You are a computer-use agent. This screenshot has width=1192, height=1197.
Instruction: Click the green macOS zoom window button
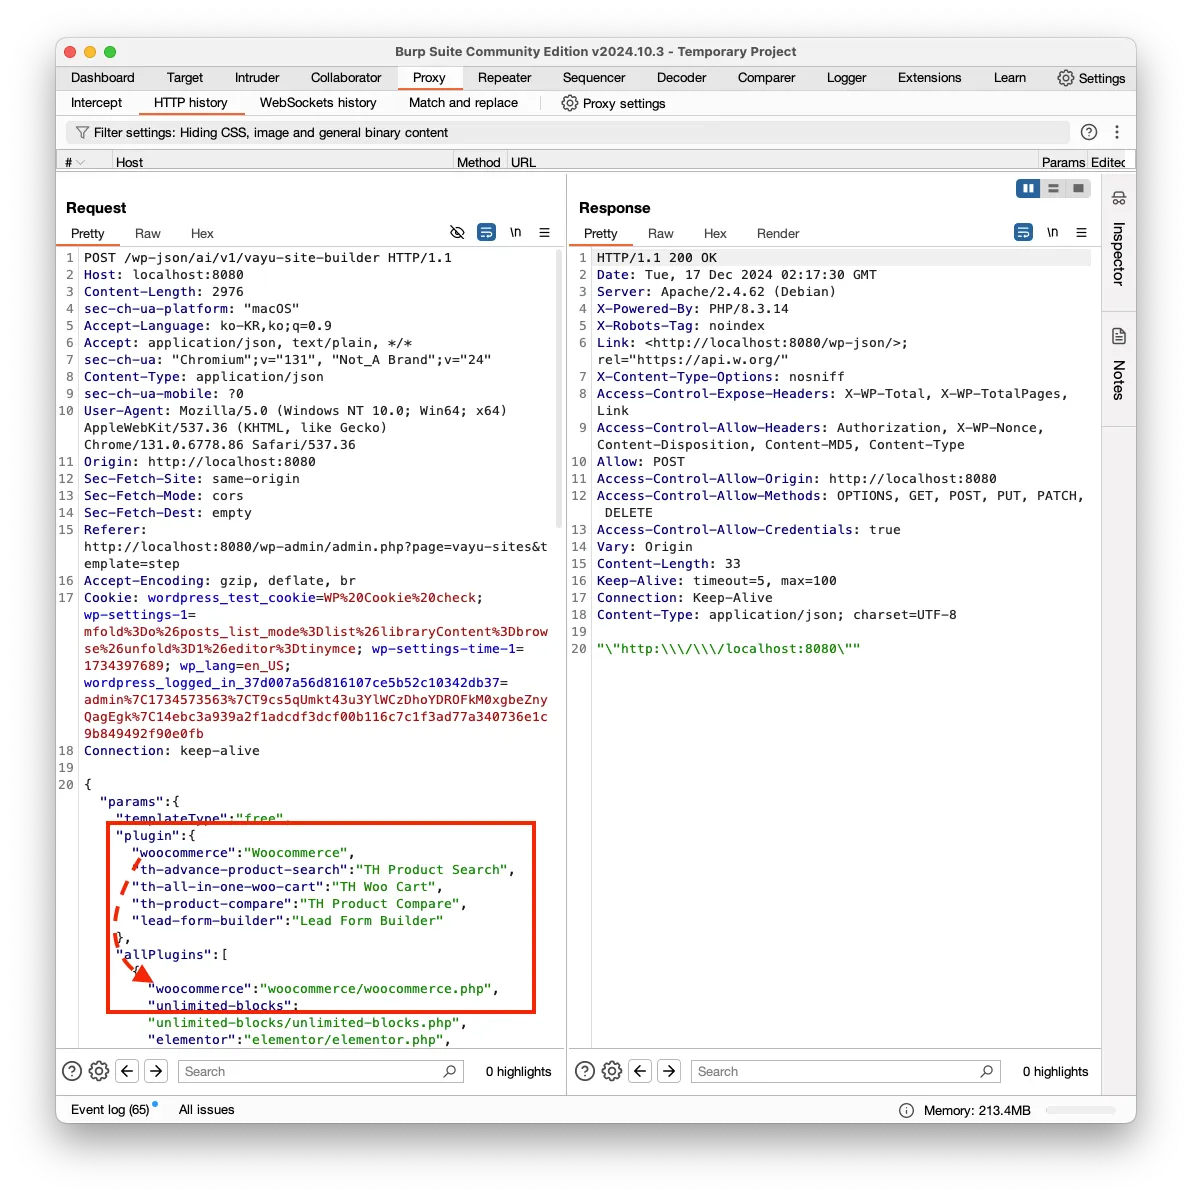click(x=110, y=52)
